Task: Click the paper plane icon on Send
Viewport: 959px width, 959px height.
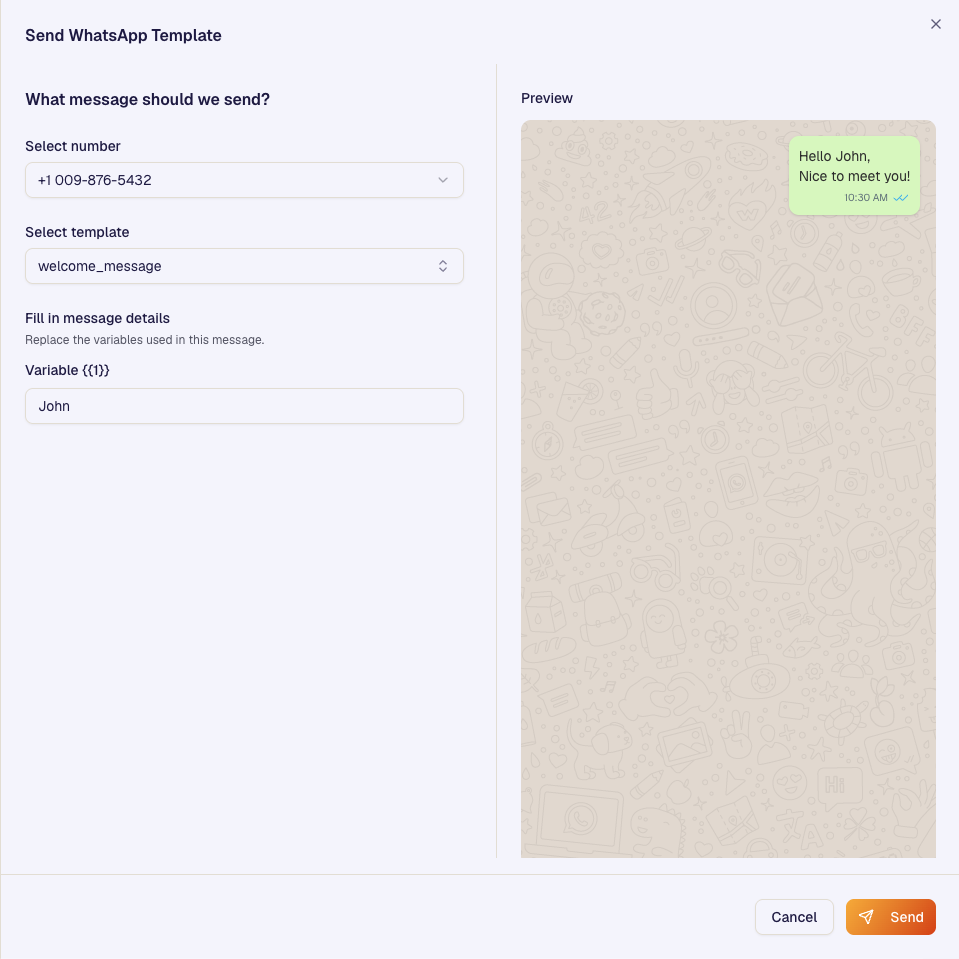Action: point(866,917)
